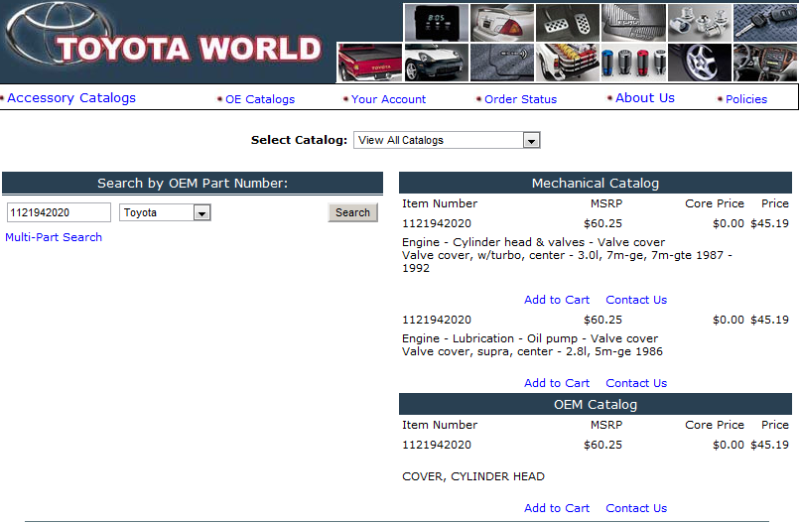
Task: Click the colored shift knobs thumbnail
Action: tap(634, 62)
